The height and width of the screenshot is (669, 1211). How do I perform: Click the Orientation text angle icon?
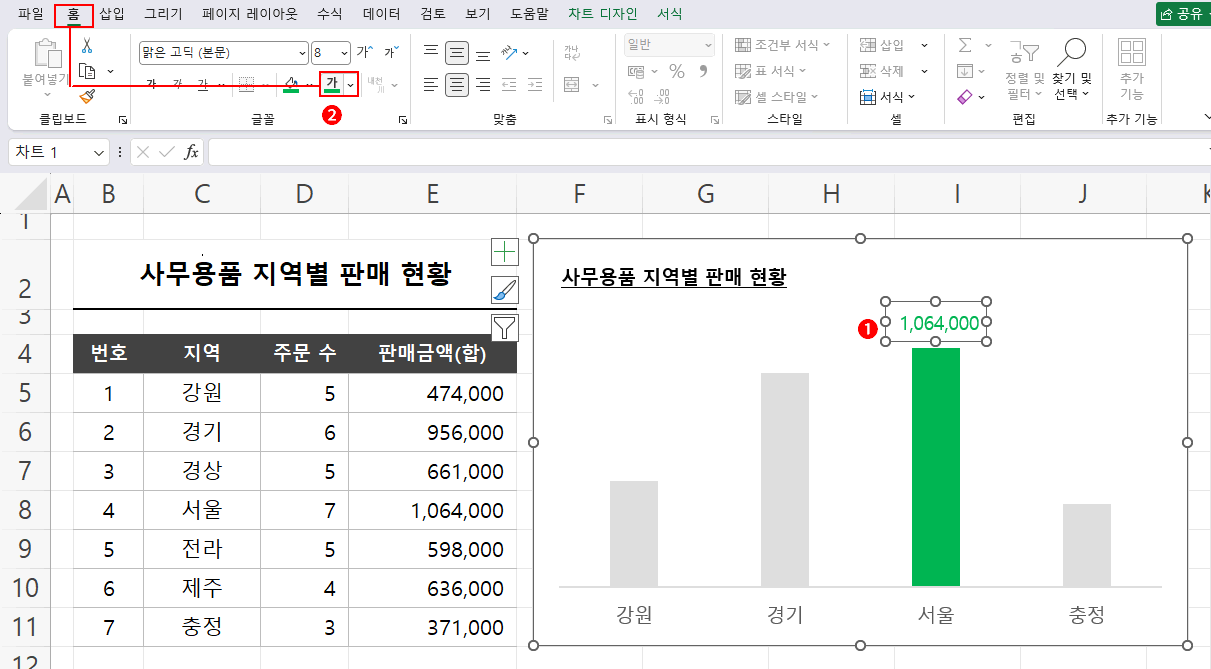tap(510, 53)
